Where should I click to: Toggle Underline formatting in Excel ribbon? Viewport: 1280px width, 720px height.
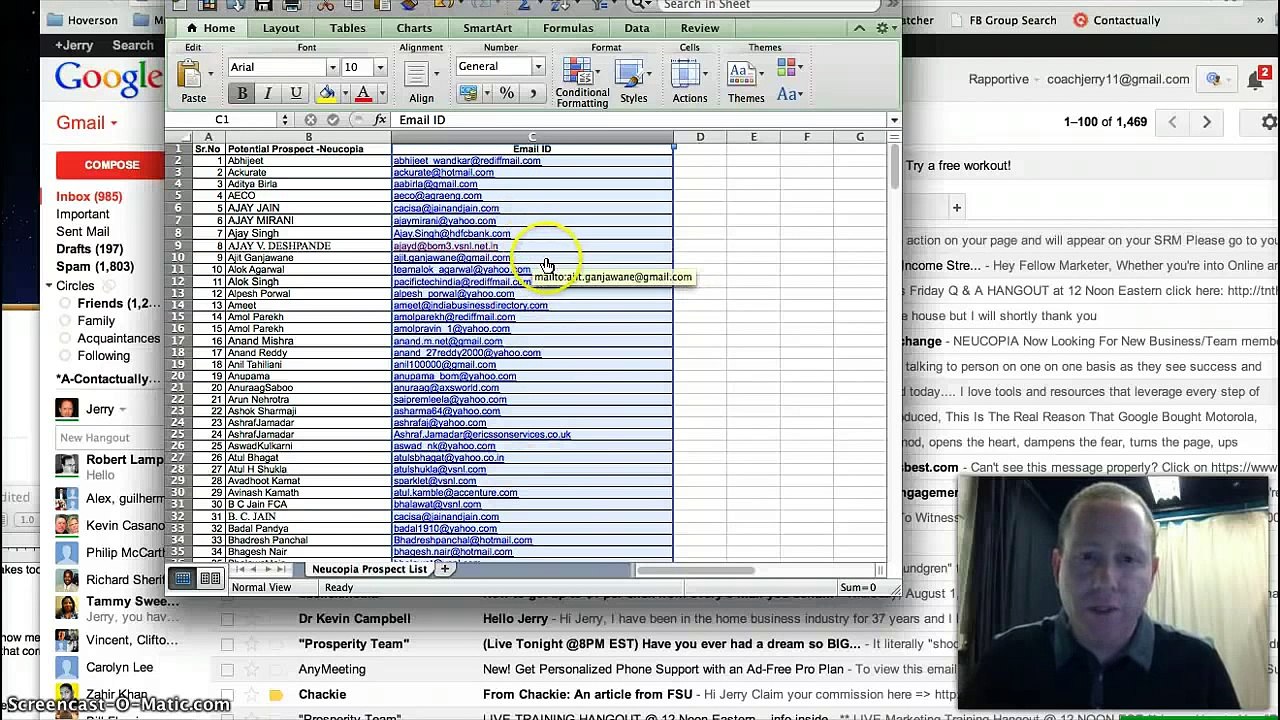pyautogui.click(x=296, y=93)
